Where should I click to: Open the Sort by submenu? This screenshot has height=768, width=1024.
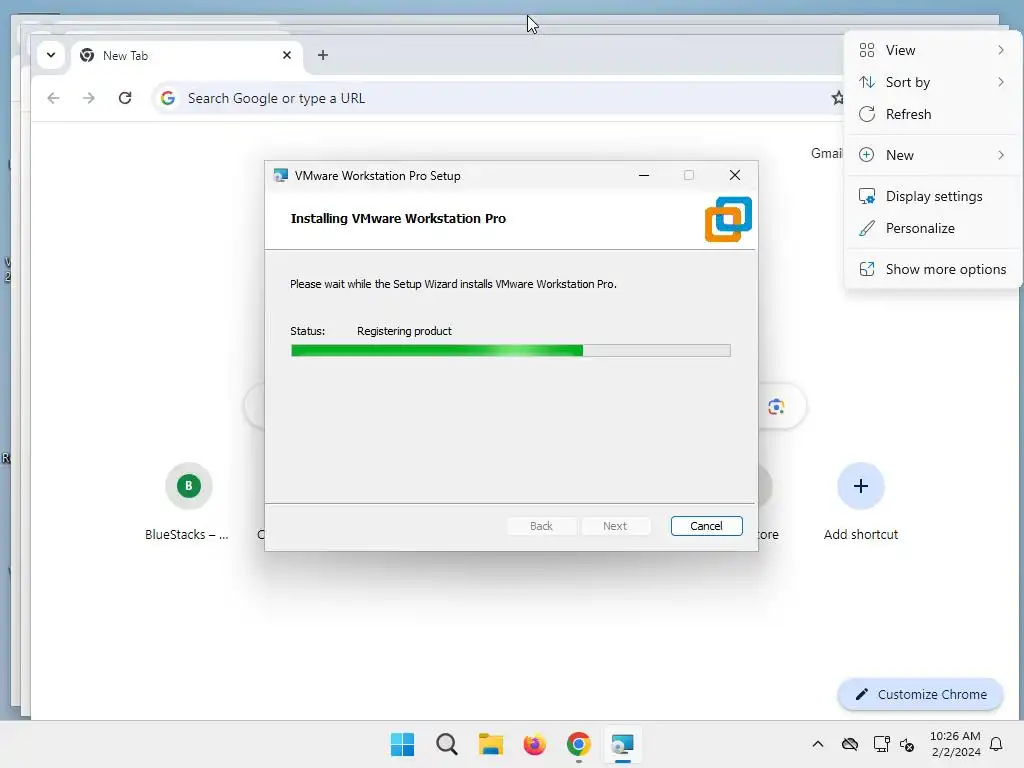coord(933,82)
